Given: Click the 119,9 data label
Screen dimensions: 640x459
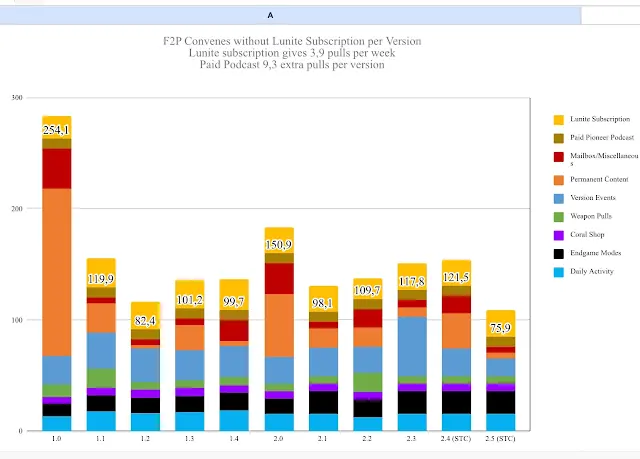Looking at the screenshot, I should 101,279.
